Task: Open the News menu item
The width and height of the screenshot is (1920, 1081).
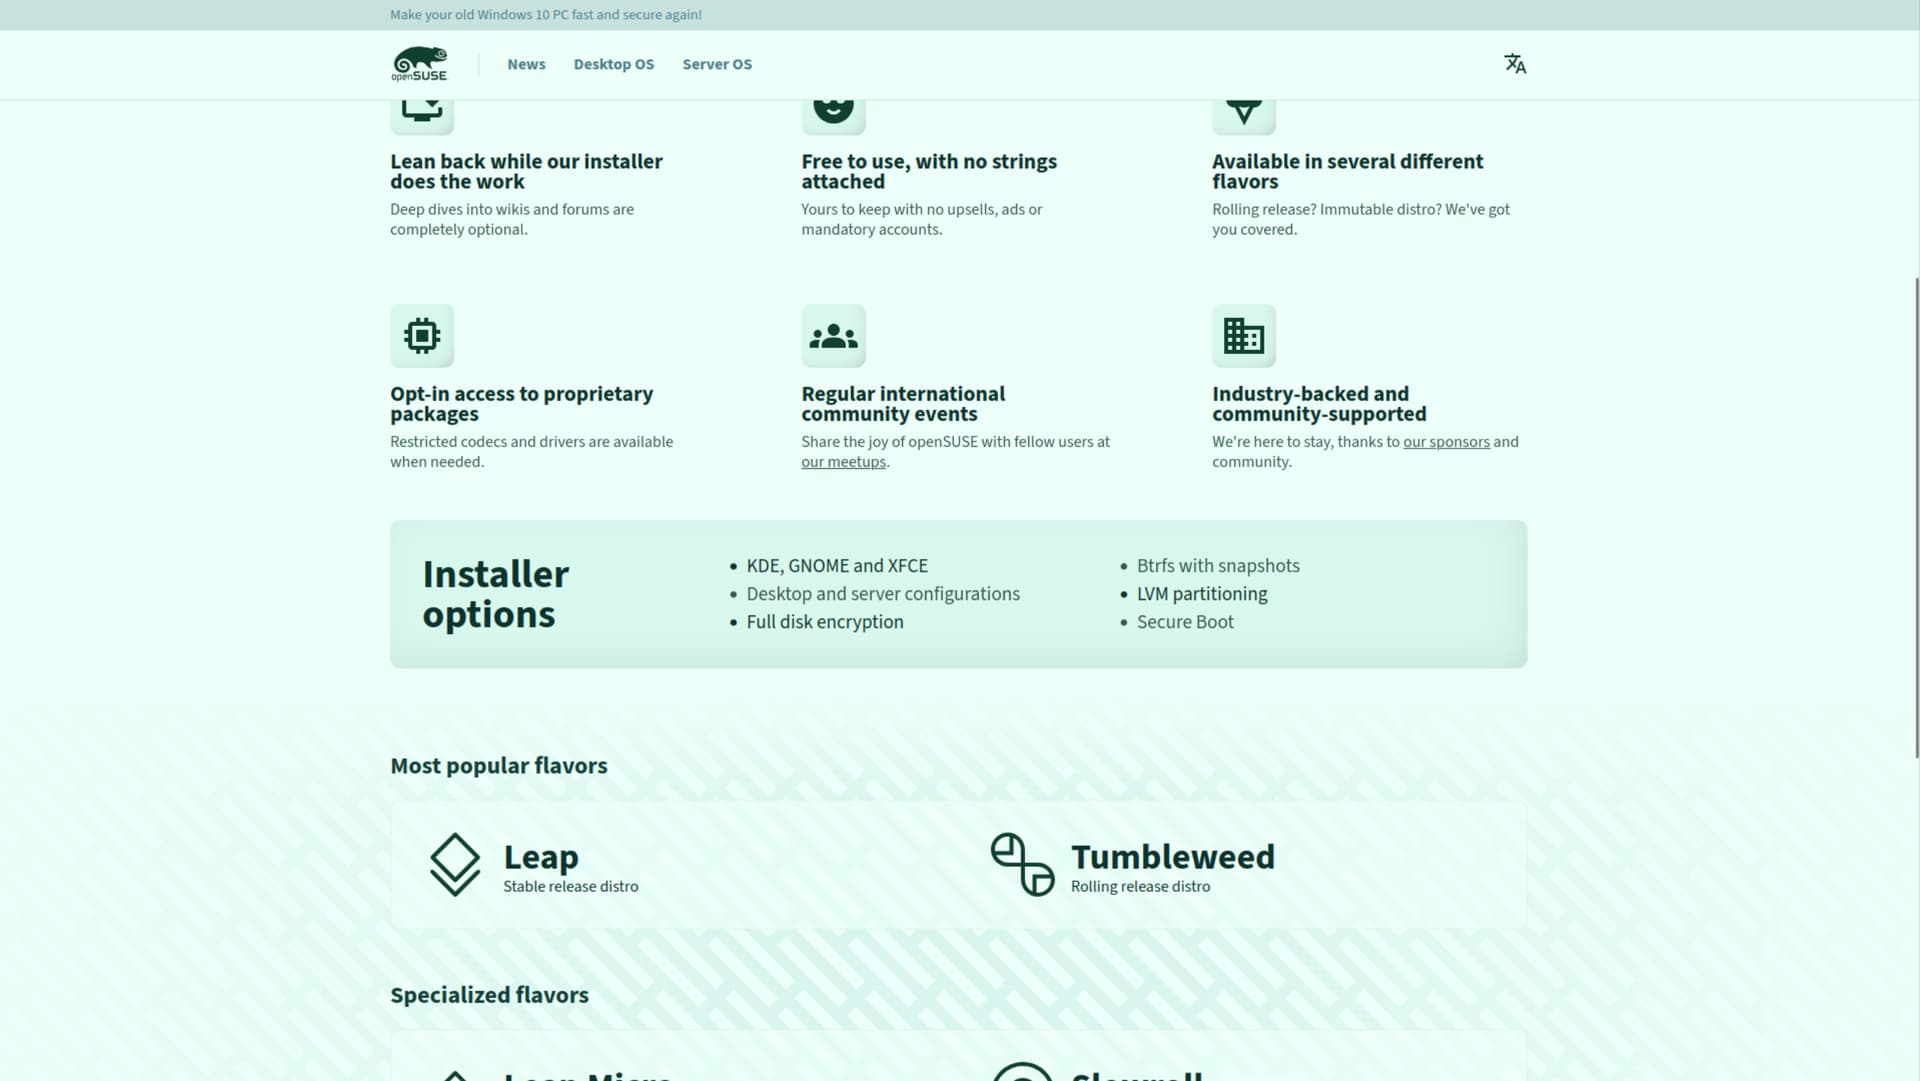Action: (526, 64)
